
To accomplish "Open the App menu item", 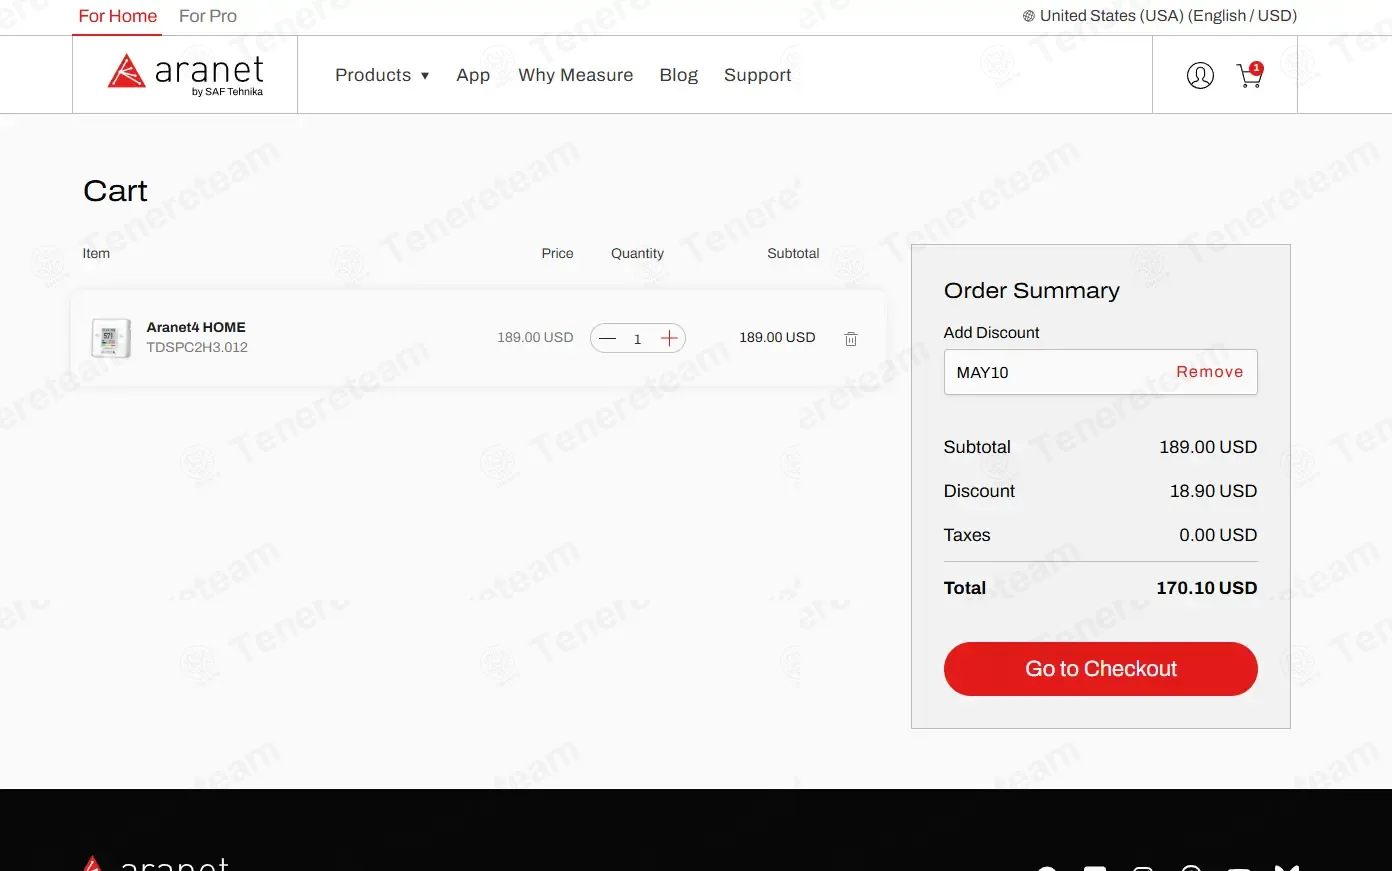I will click(473, 75).
